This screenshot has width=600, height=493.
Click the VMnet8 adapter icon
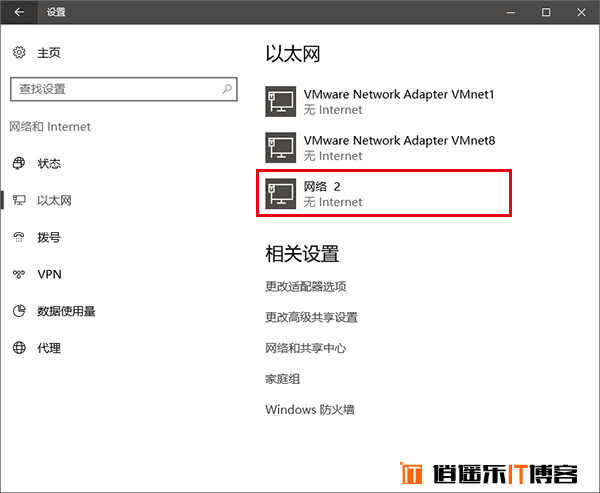pyautogui.click(x=280, y=148)
